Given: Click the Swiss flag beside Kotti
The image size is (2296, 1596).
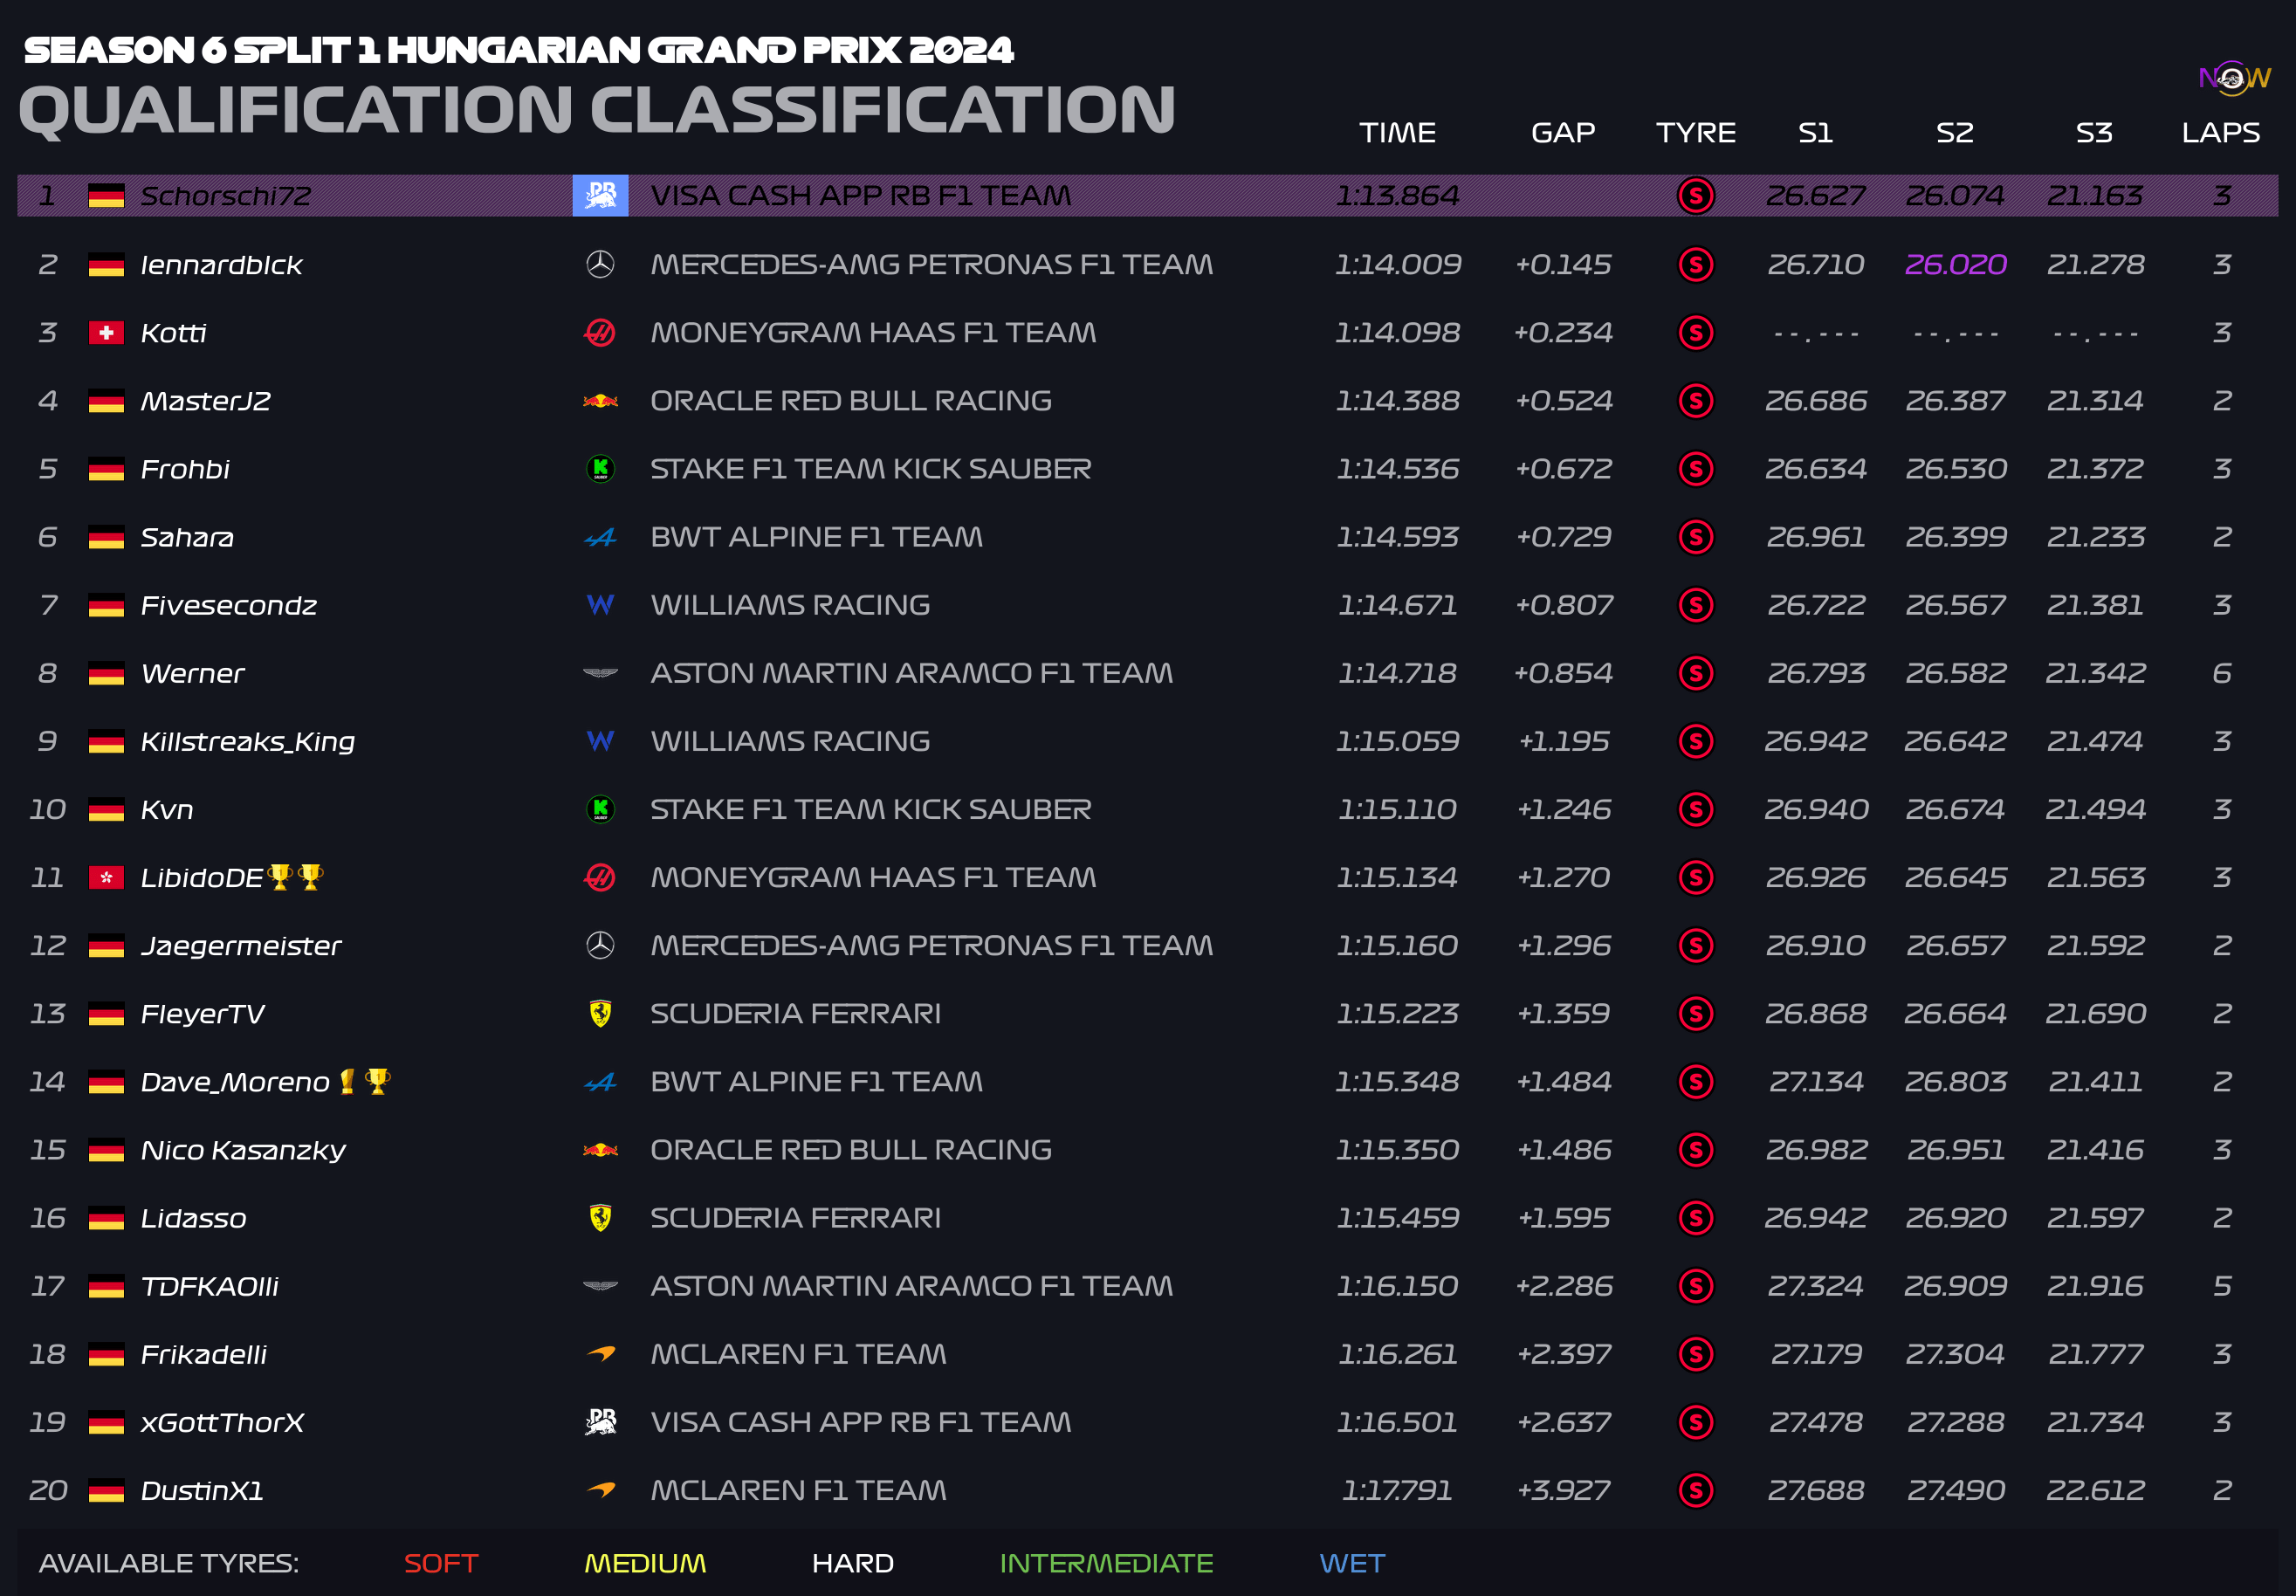Looking at the screenshot, I should pos(106,332).
